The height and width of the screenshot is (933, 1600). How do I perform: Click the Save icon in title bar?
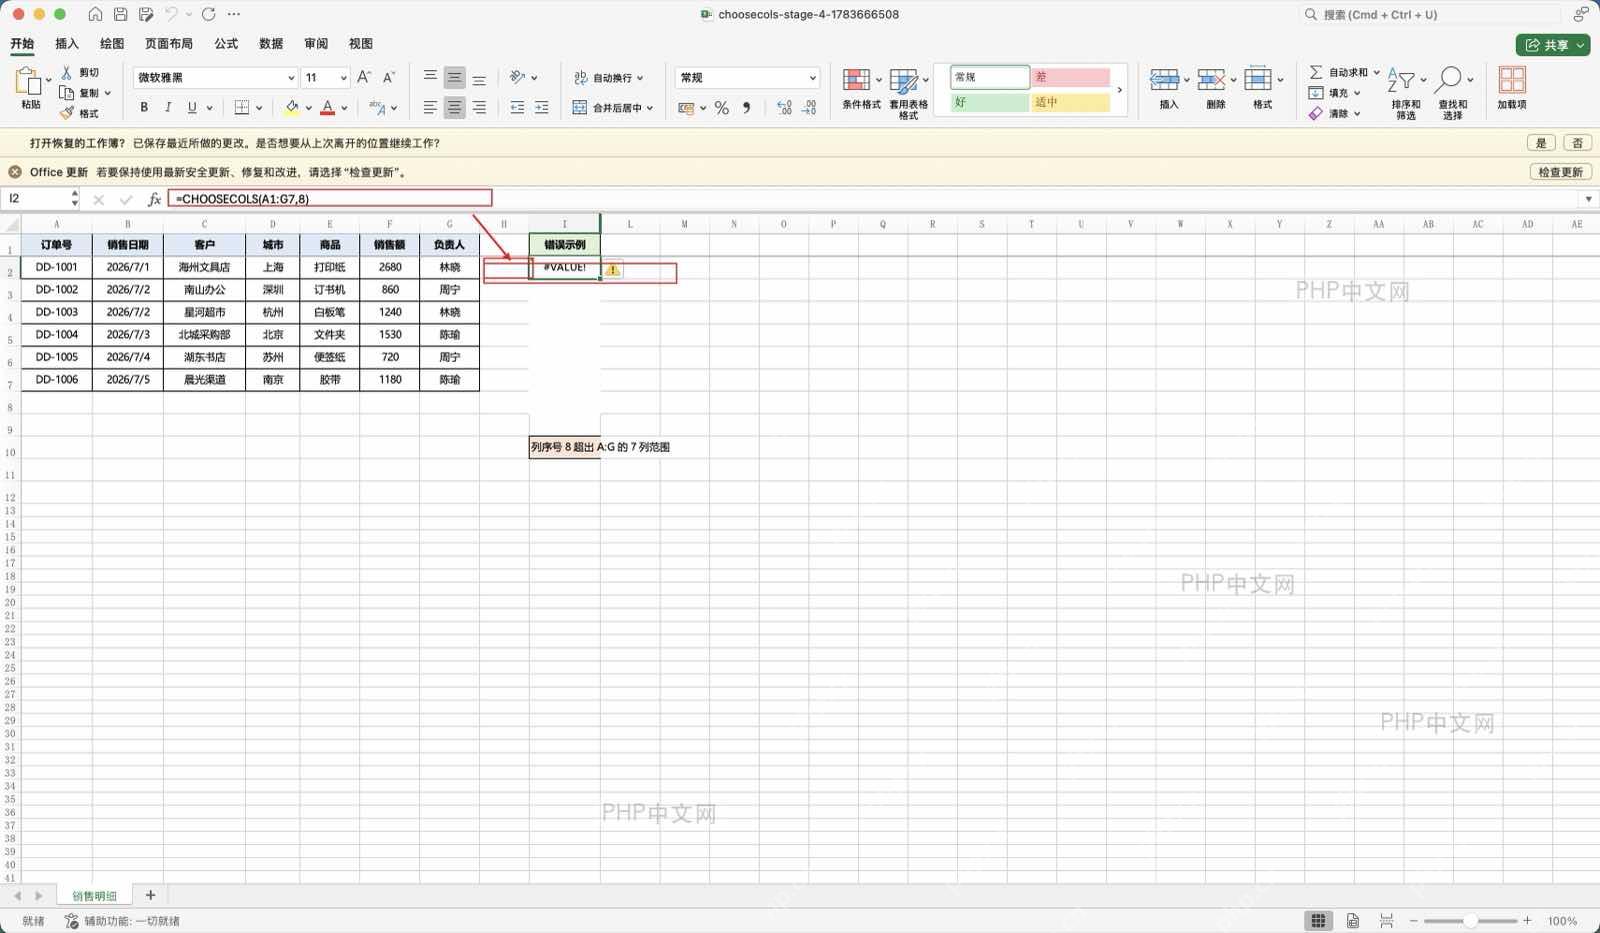tap(120, 14)
